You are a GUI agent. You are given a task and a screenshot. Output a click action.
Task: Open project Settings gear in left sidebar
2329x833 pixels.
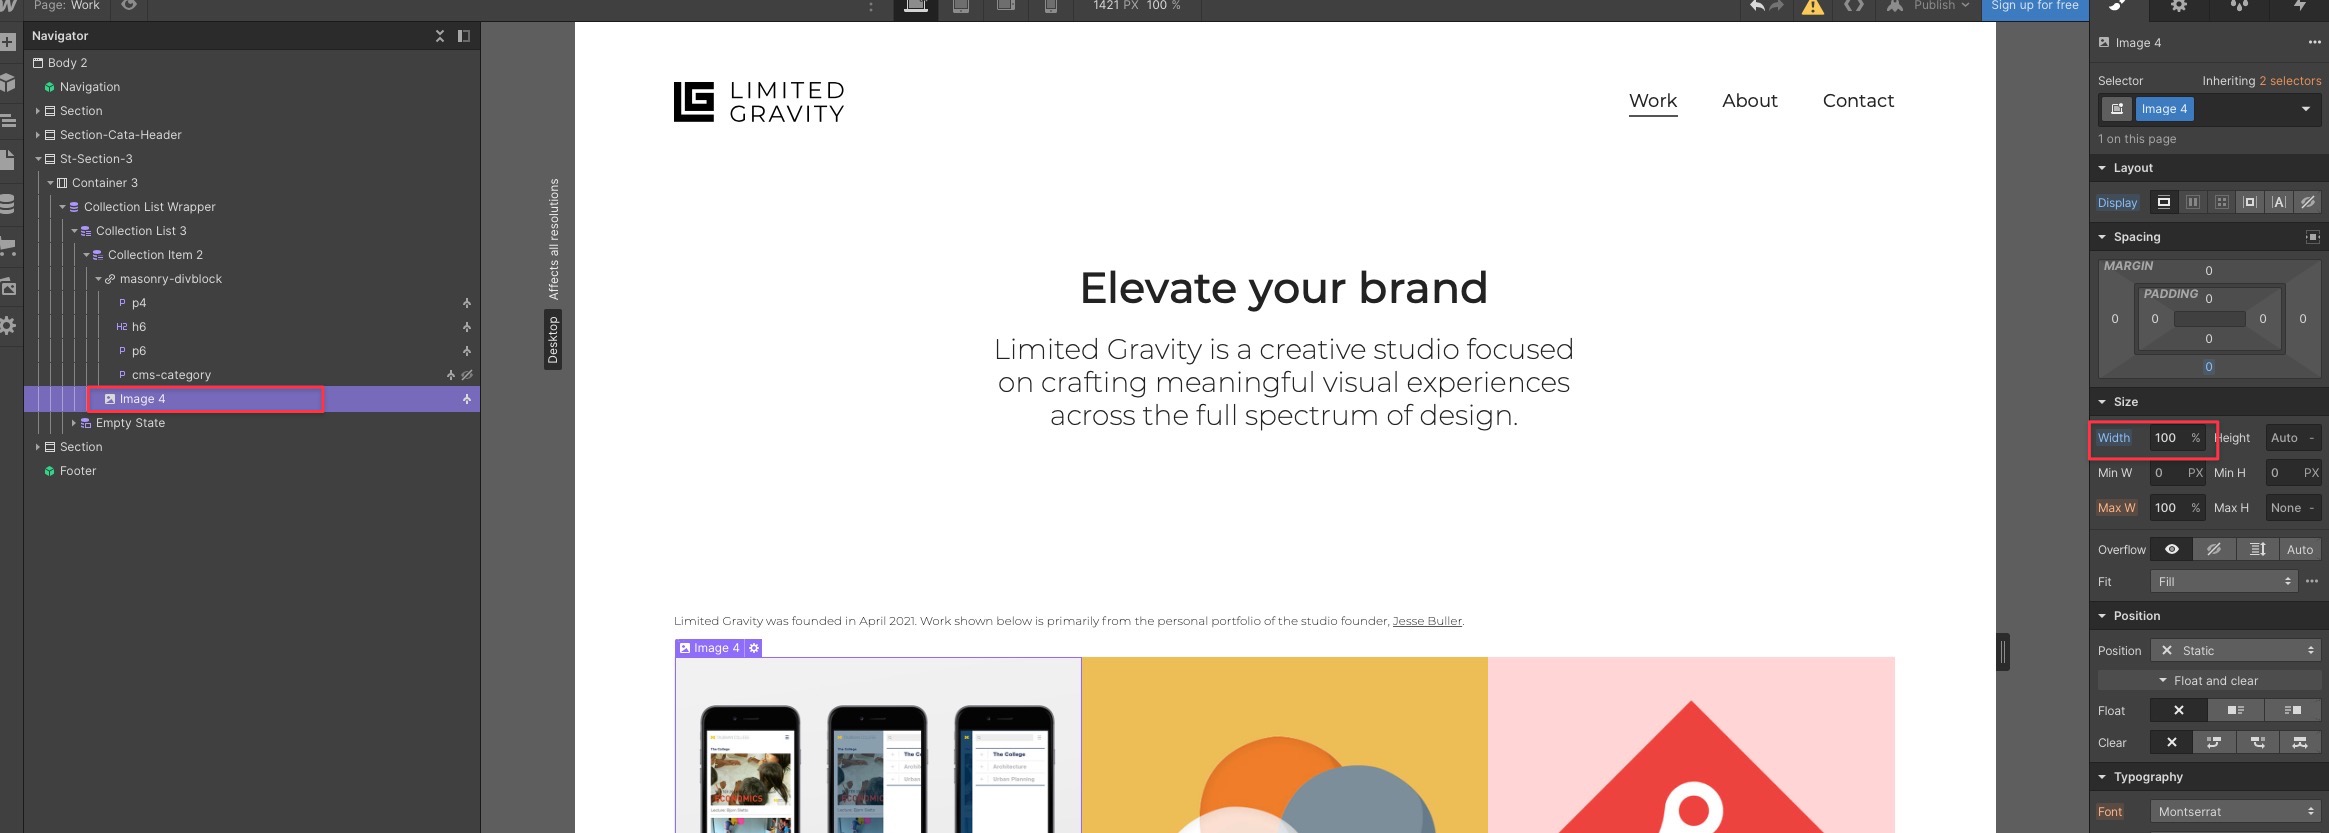click(8, 326)
